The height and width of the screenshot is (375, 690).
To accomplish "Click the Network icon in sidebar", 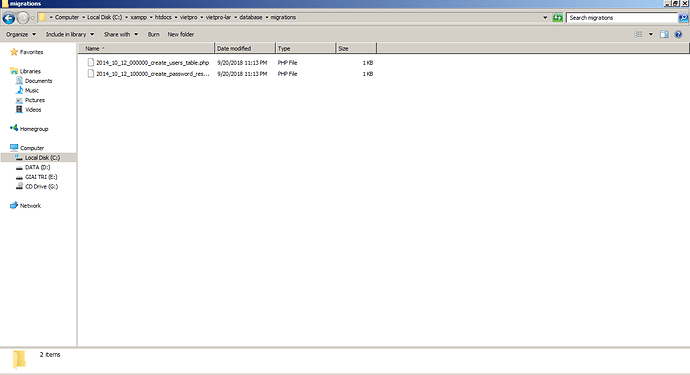I will [14, 205].
